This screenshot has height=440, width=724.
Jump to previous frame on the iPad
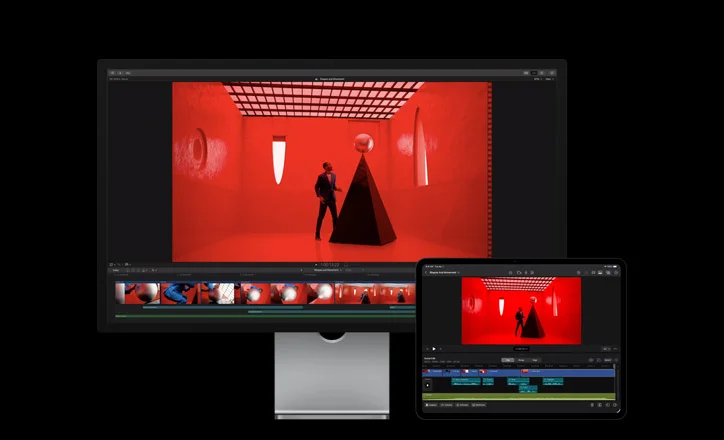point(427,349)
